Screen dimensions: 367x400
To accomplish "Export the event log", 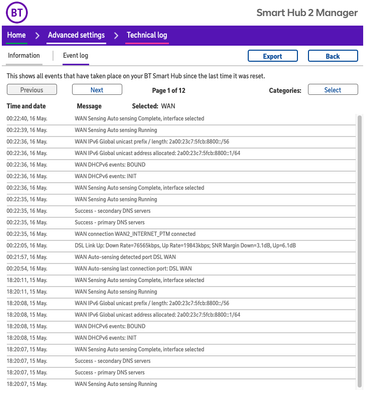I will click(x=273, y=56).
